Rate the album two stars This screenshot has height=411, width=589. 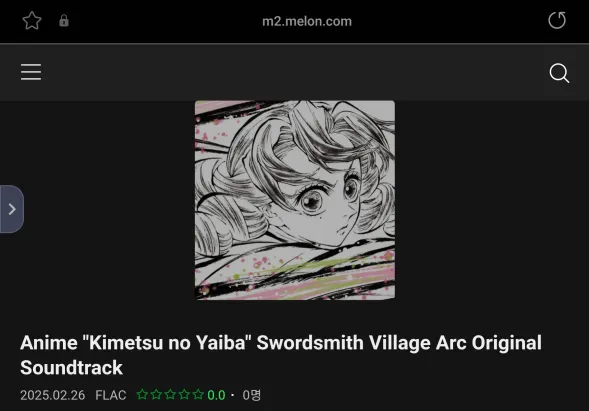pyautogui.click(x=156, y=395)
